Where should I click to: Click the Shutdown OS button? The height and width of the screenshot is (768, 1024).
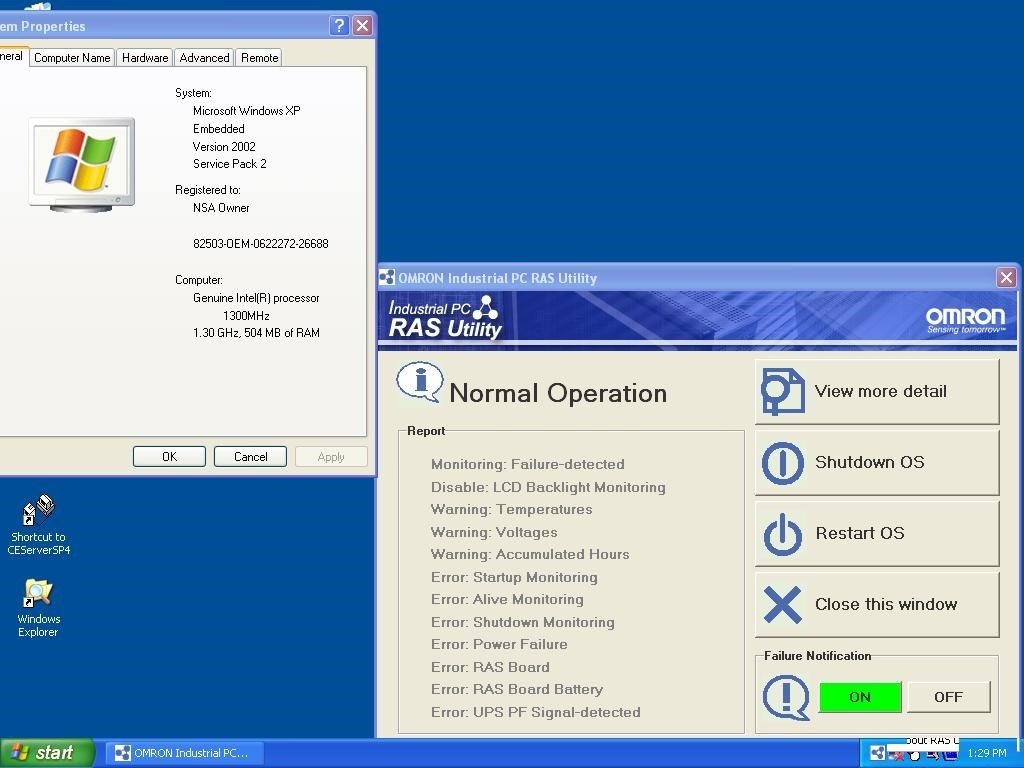pos(877,462)
